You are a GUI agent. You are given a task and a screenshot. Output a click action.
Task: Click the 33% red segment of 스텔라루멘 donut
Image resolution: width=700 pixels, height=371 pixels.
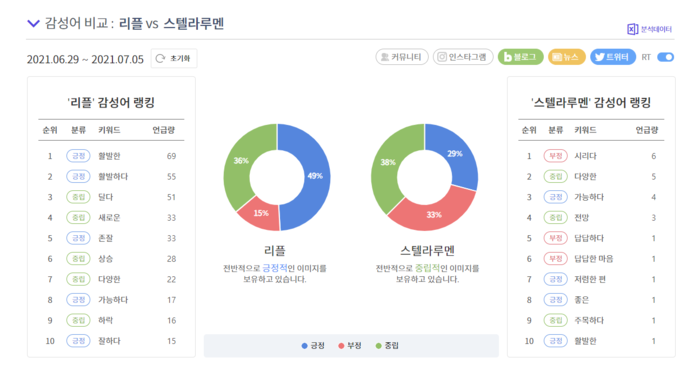[433, 215]
